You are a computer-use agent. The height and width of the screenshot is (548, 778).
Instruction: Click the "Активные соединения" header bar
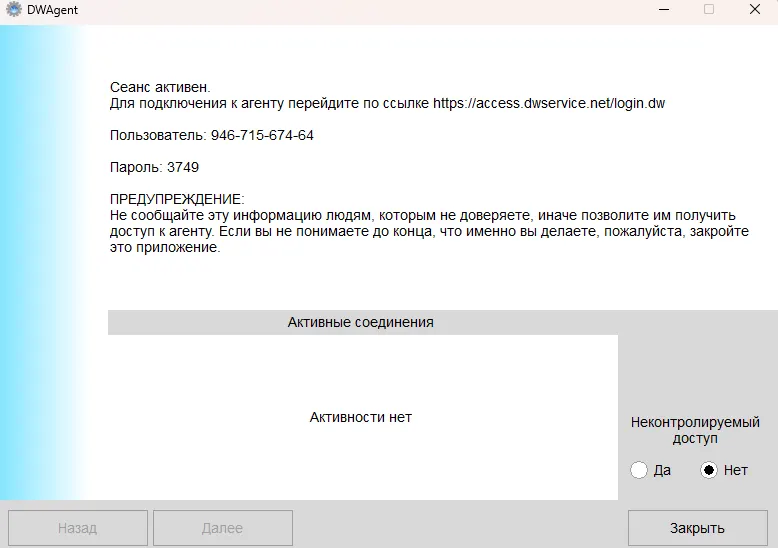click(361, 322)
